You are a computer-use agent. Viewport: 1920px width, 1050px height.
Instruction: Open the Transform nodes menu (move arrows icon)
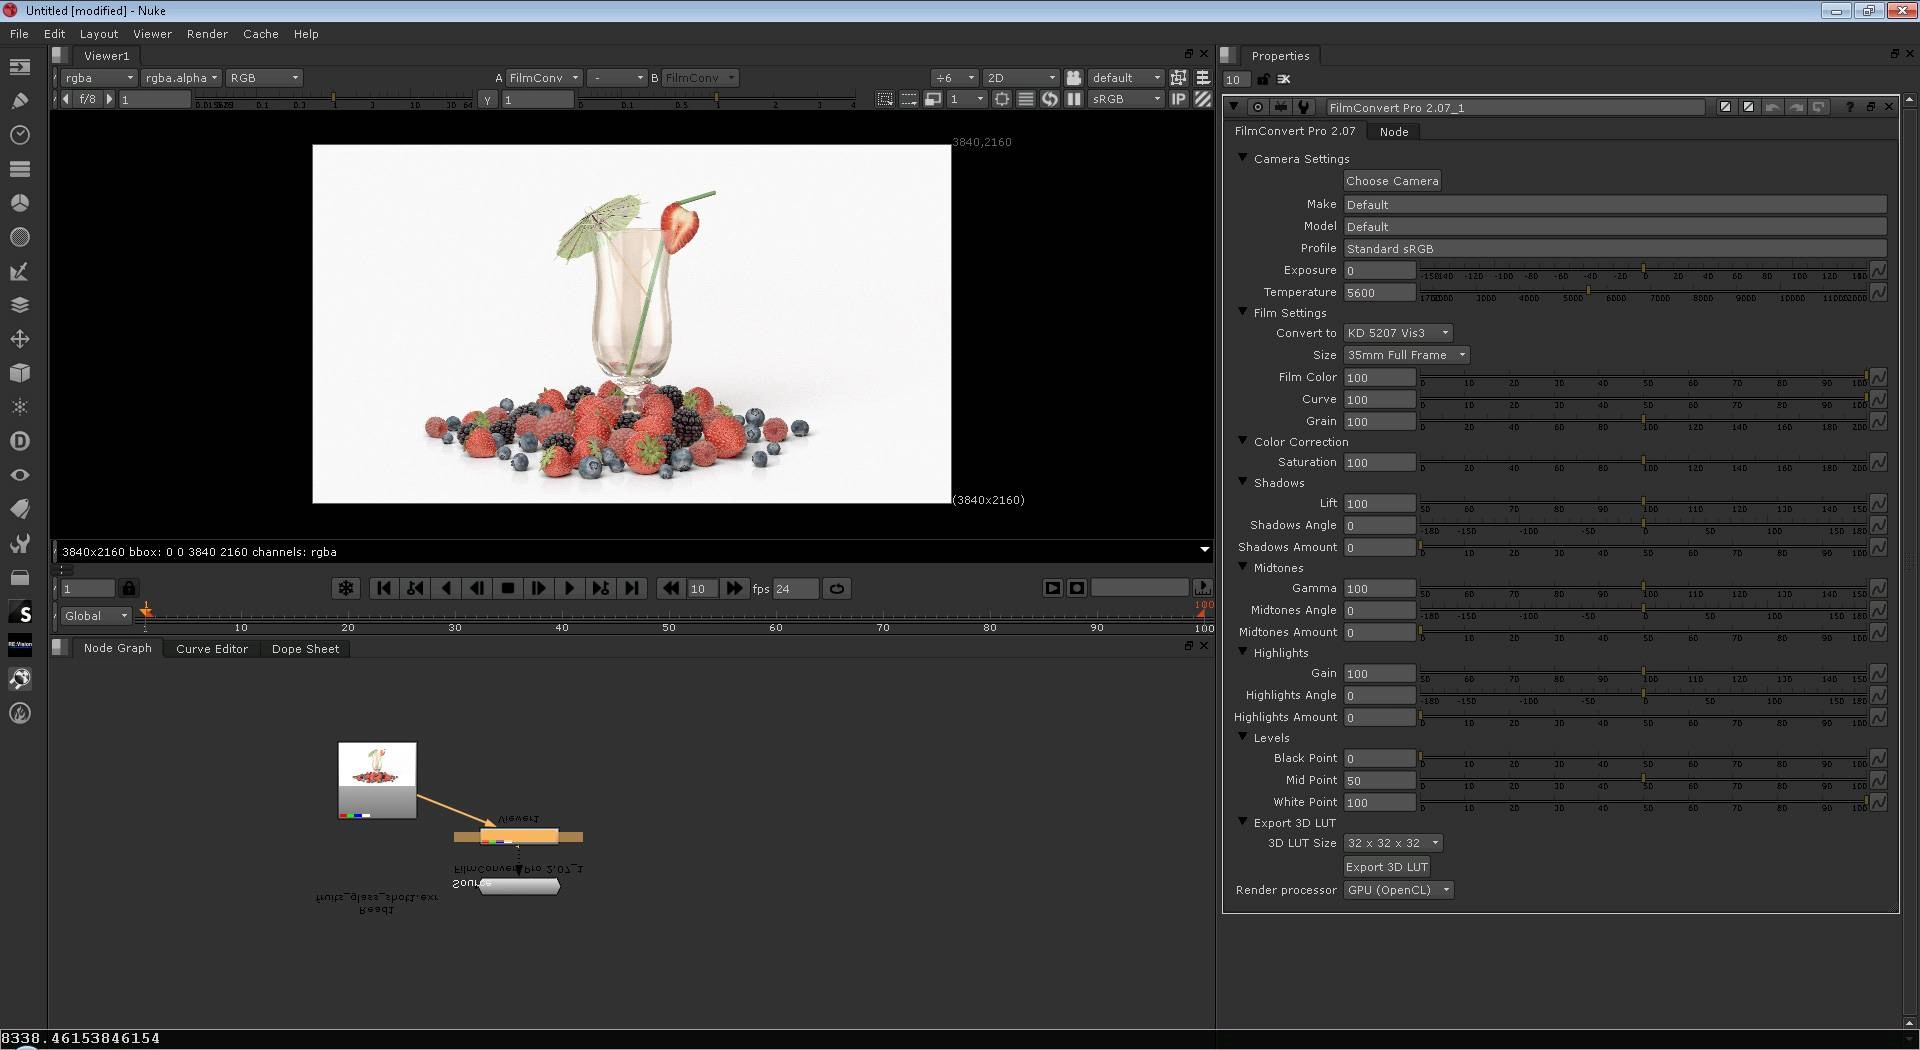point(20,339)
